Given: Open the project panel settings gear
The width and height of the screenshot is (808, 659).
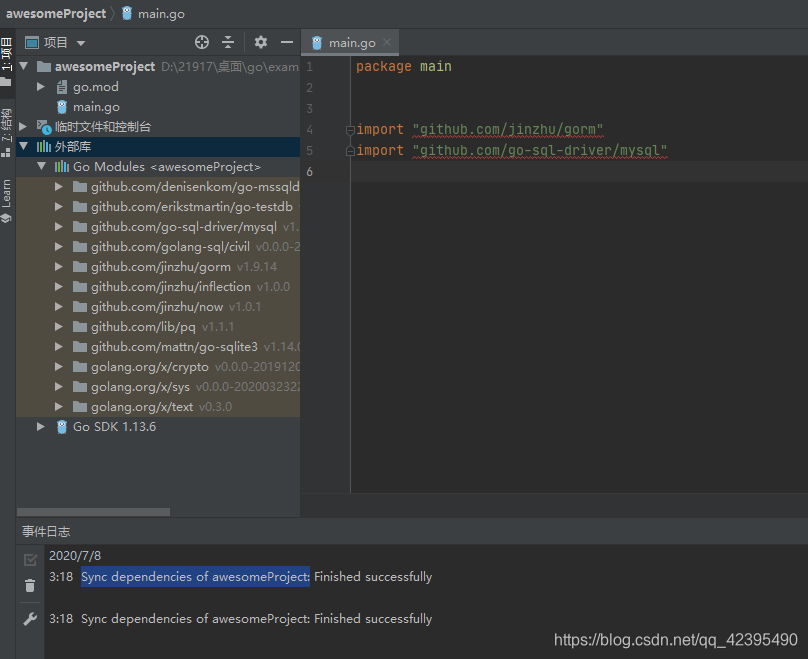Looking at the screenshot, I should [259, 42].
